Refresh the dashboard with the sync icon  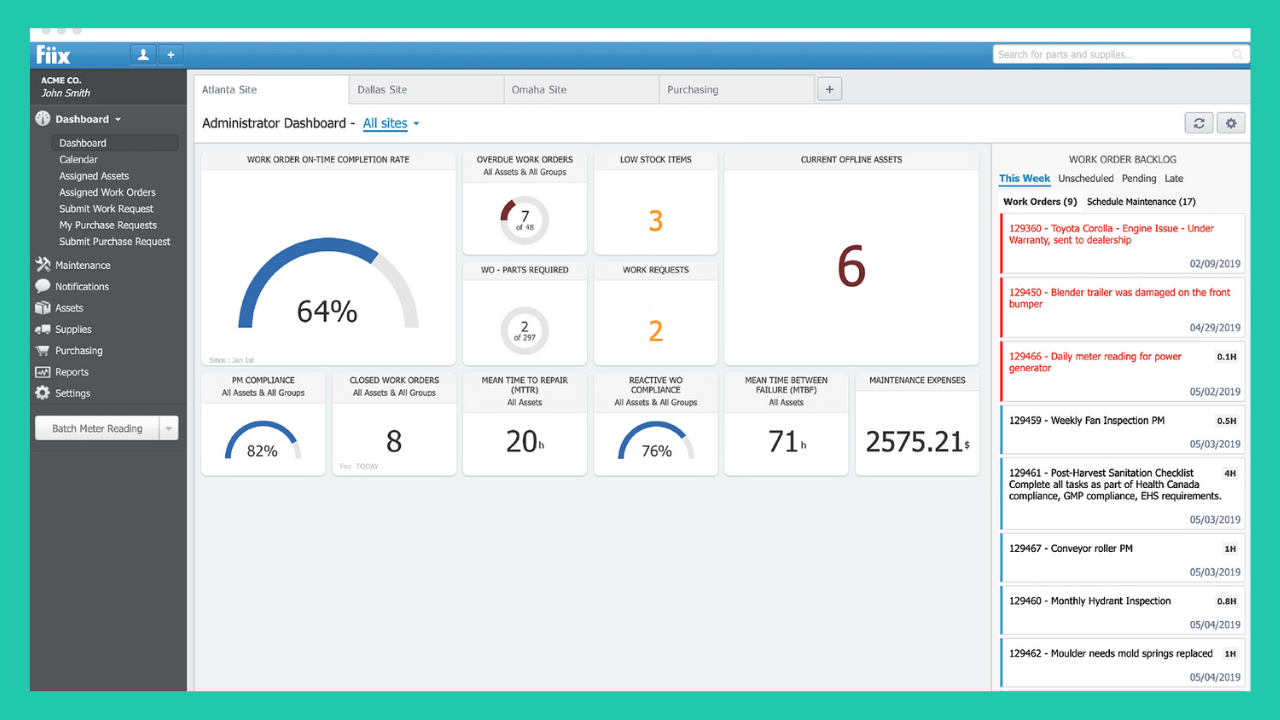coord(1199,122)
